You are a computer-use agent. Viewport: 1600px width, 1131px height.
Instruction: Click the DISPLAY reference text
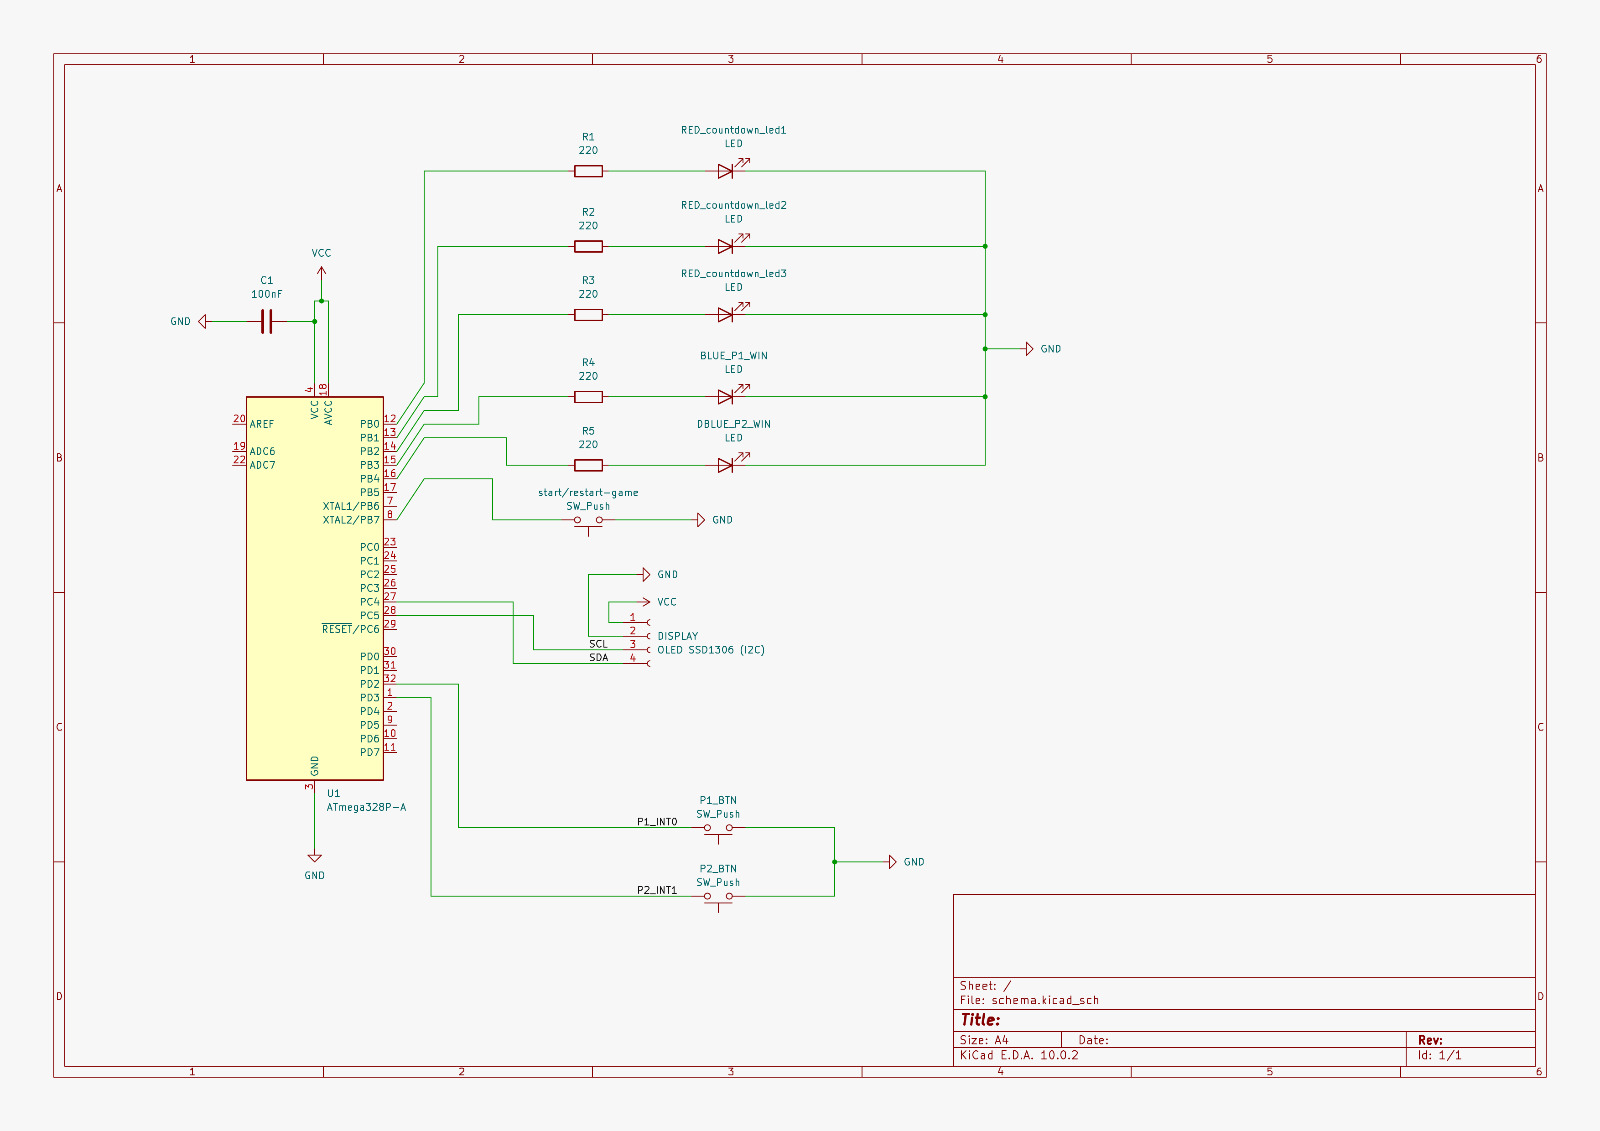click(678, 636)
